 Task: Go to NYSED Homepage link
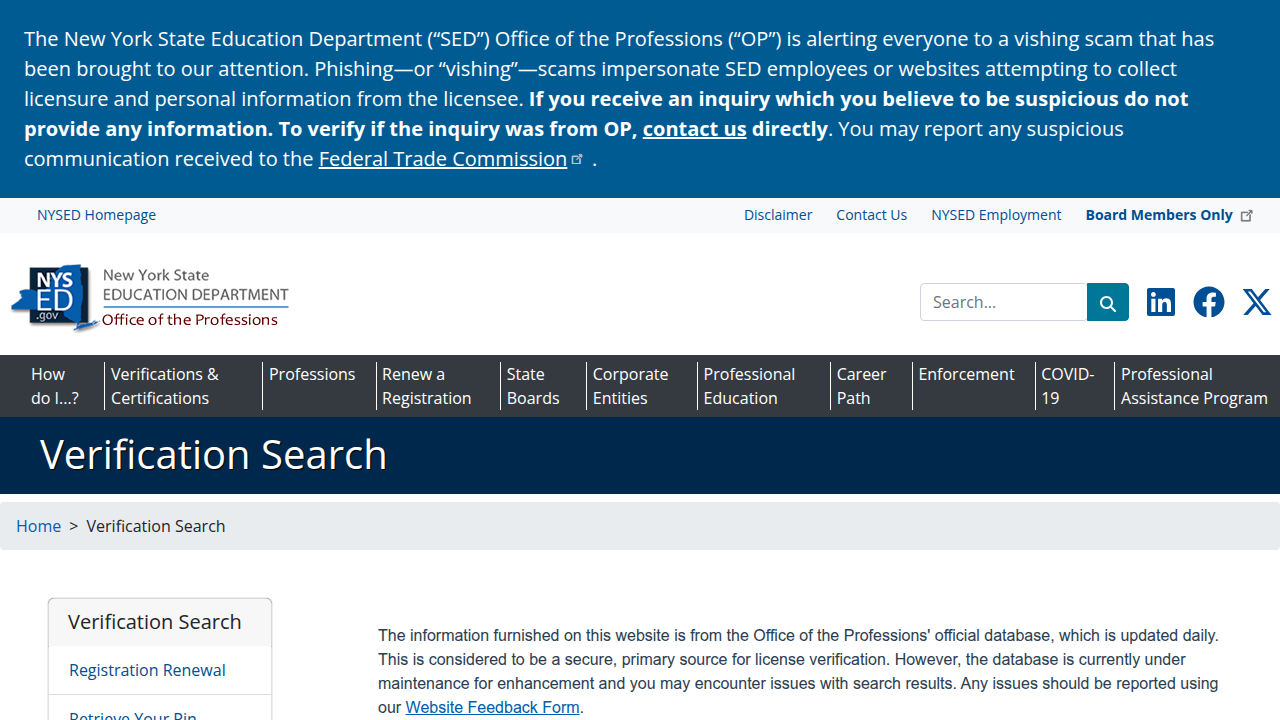pos(96,215)
